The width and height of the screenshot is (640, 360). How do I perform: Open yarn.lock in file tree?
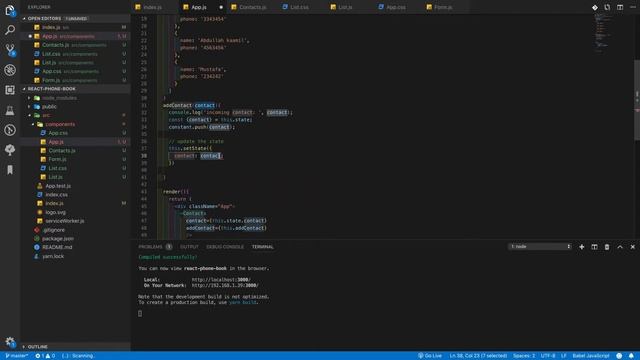[x=53, y=256]
